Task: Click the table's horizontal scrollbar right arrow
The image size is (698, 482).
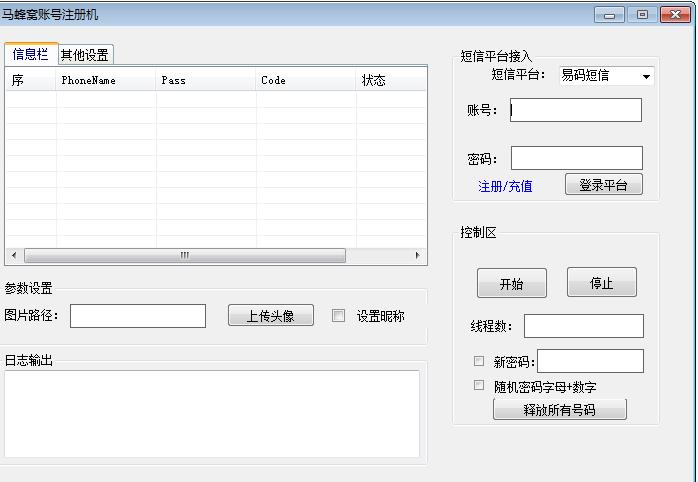Action: point(418,256)
